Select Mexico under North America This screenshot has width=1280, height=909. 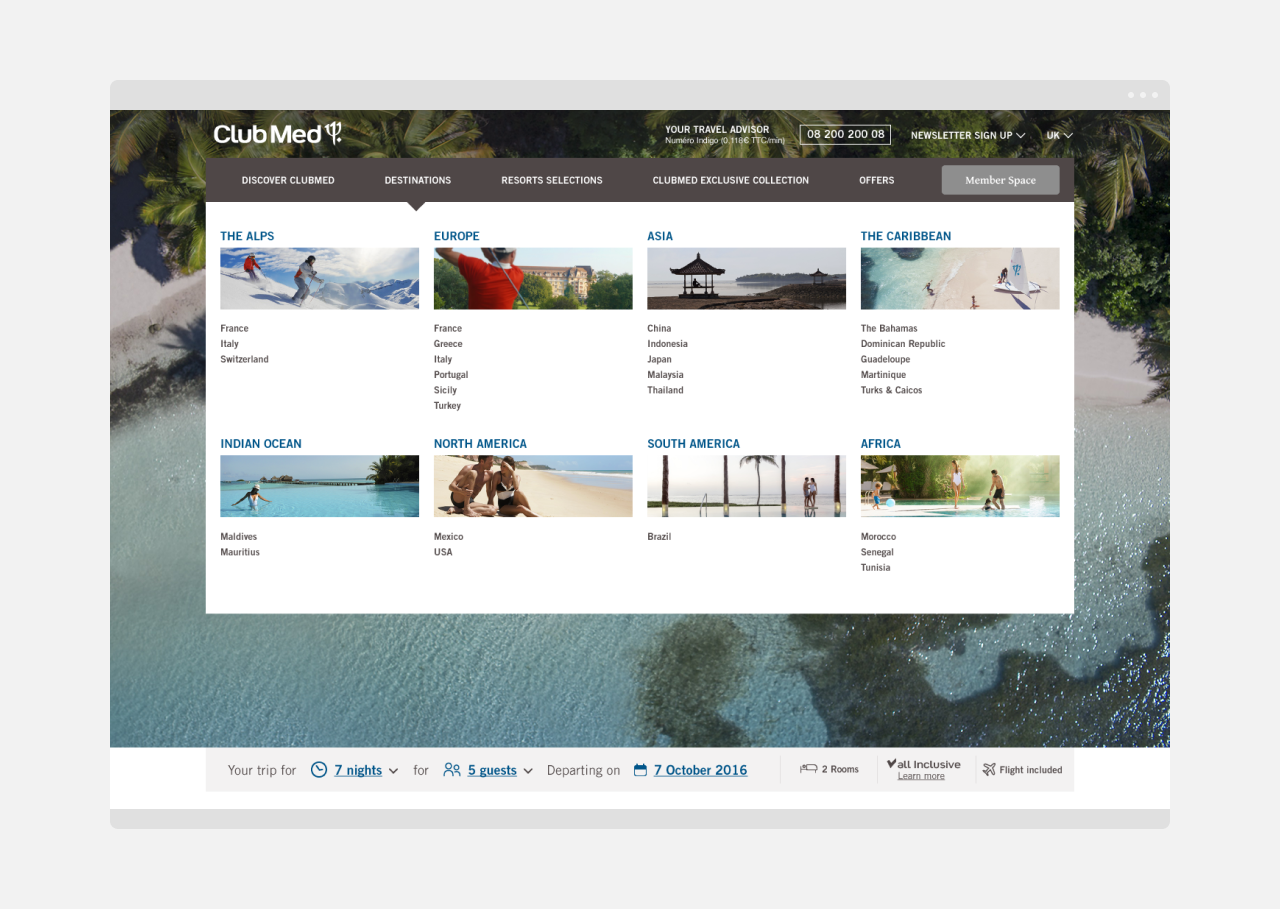(x=449, y=537)
